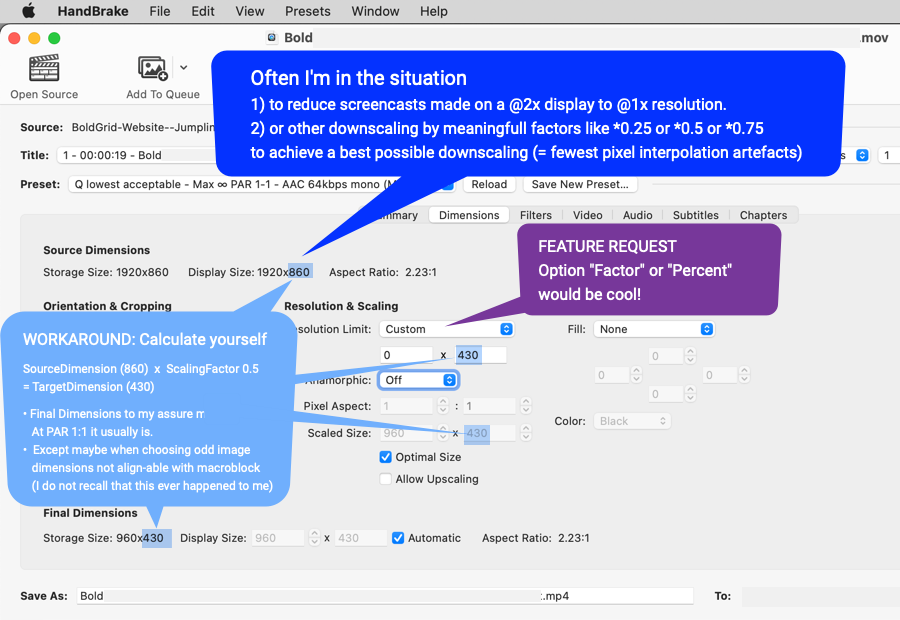Disable Automatic final dimensions
The width and height of the screenshot is (900, 620).
point(397,537)
